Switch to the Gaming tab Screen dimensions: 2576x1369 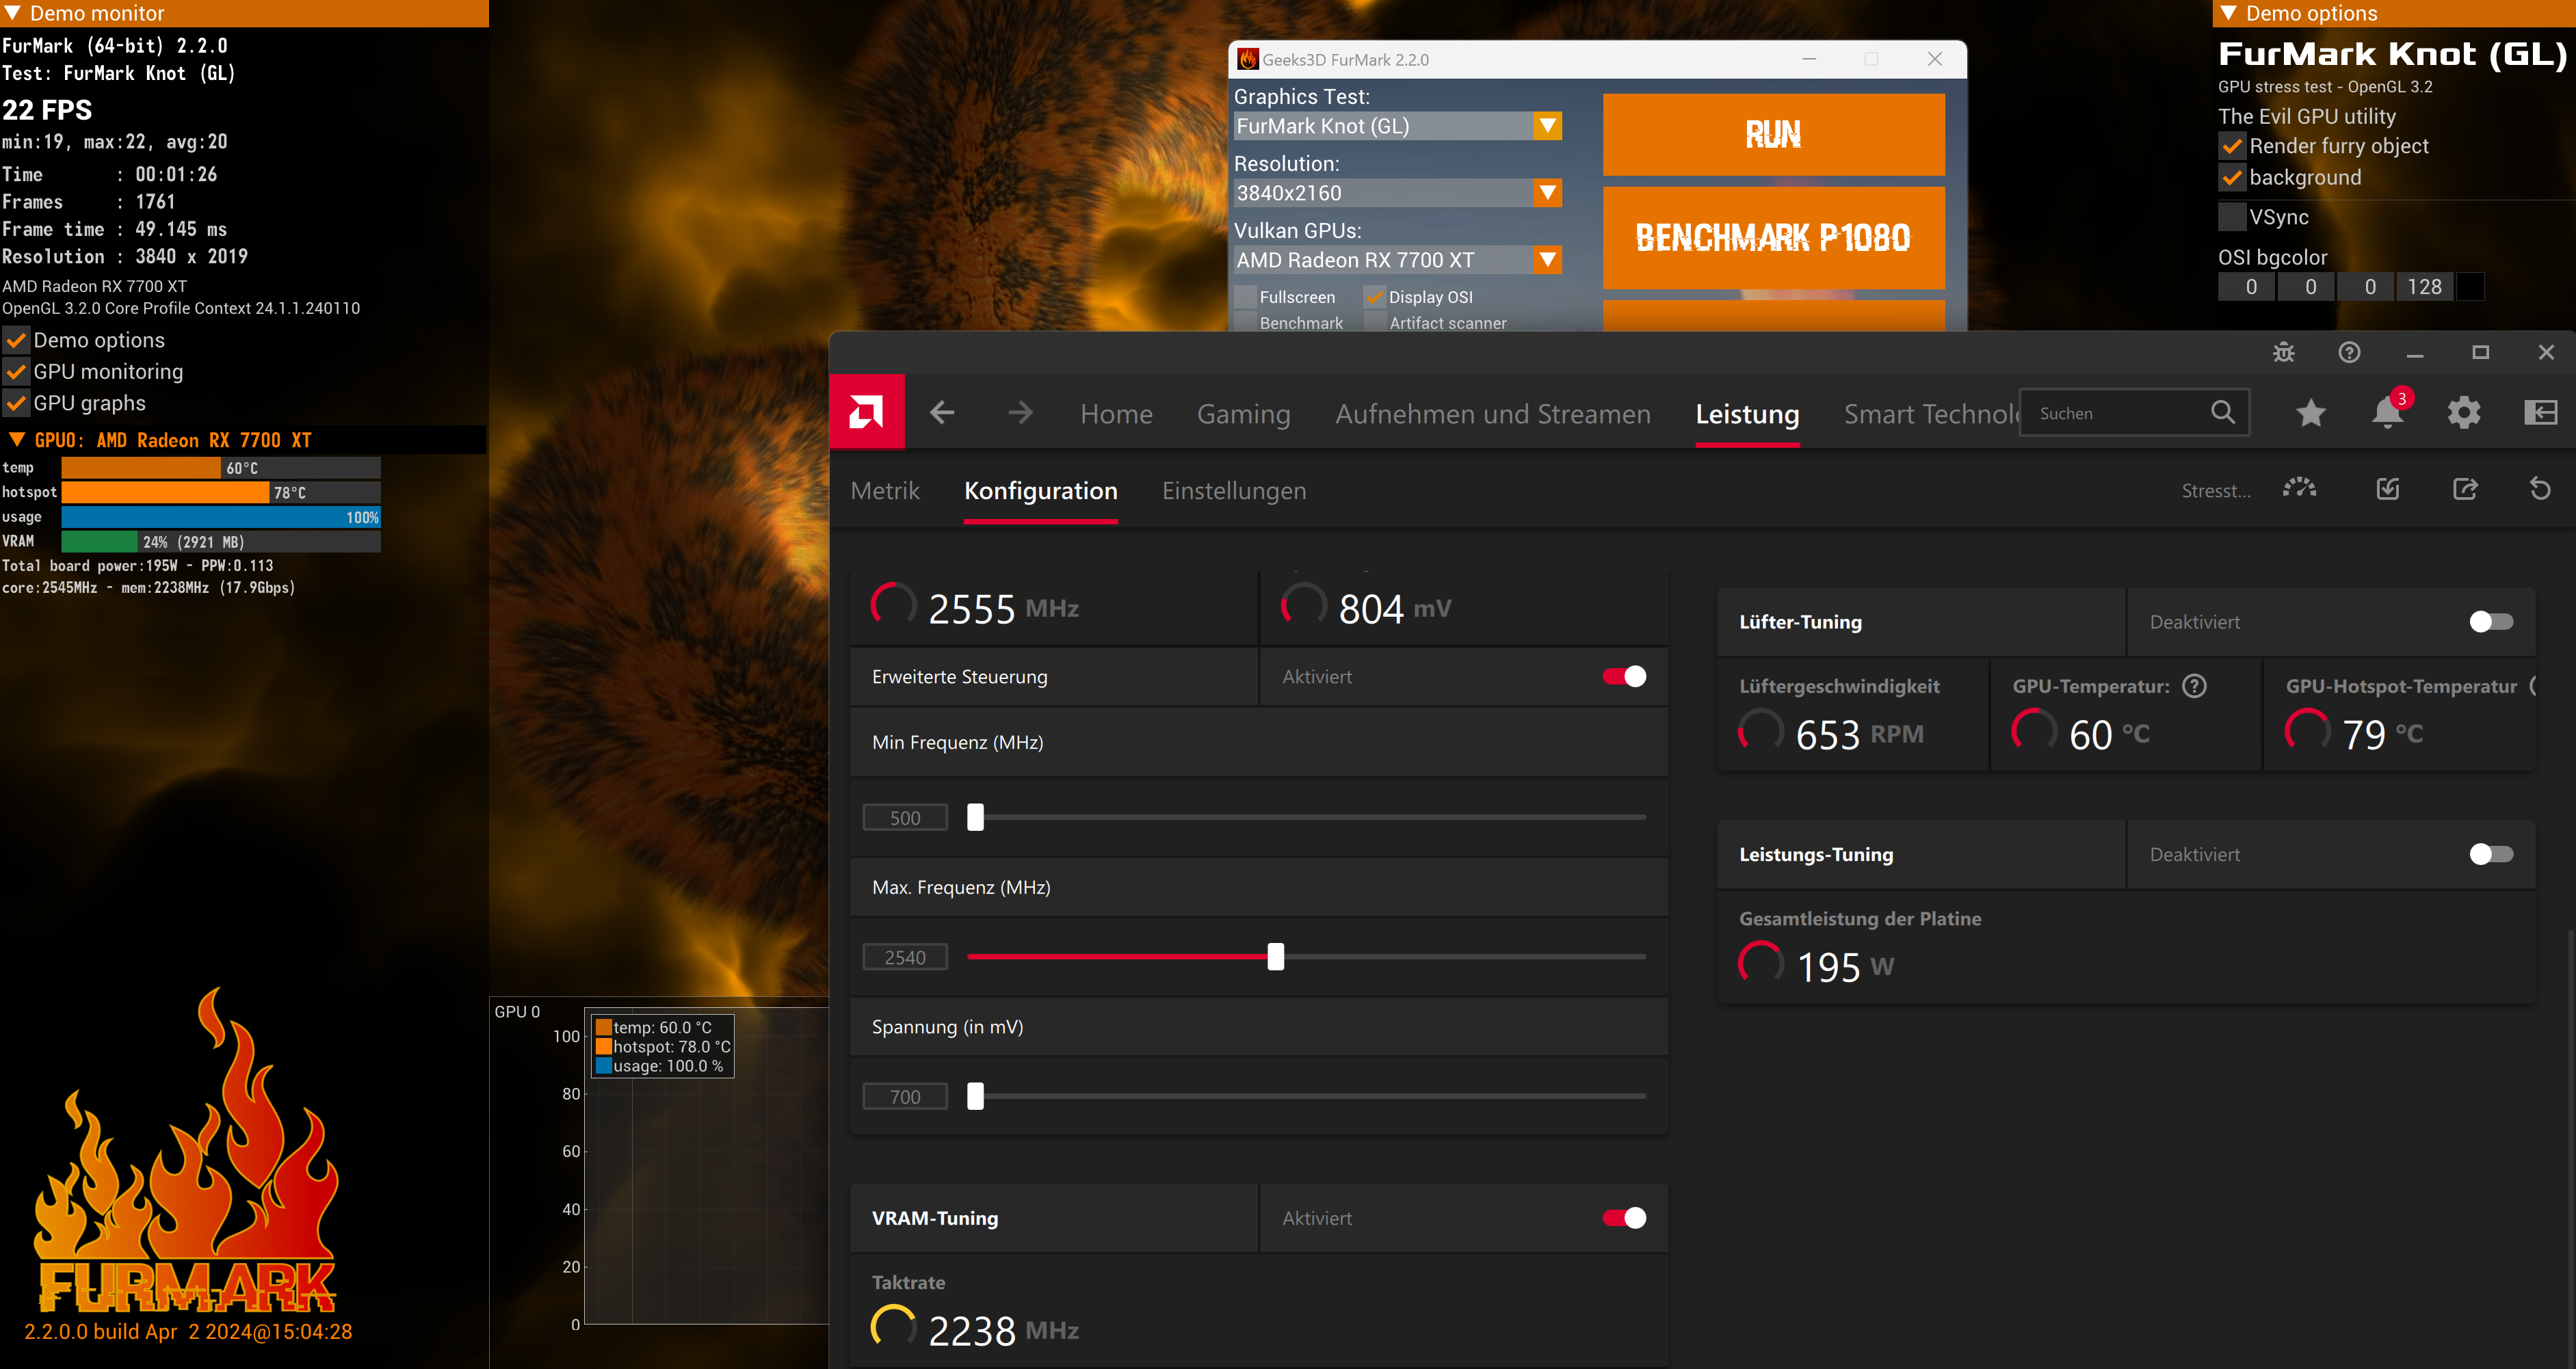(x=1243, y=414)
